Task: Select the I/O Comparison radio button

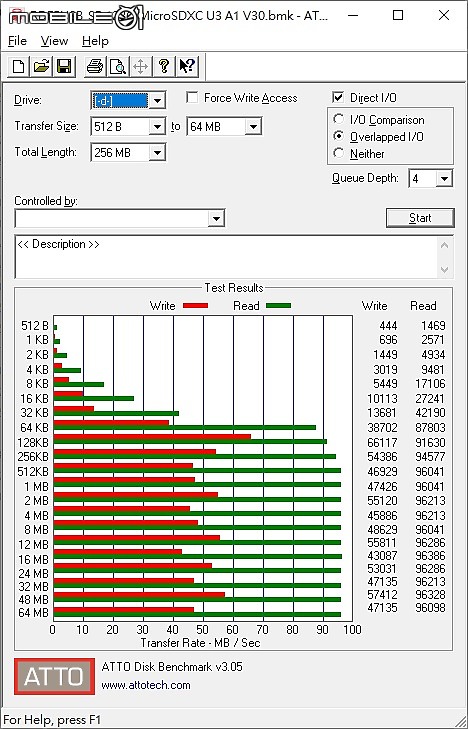Action: tap(339, 119)
